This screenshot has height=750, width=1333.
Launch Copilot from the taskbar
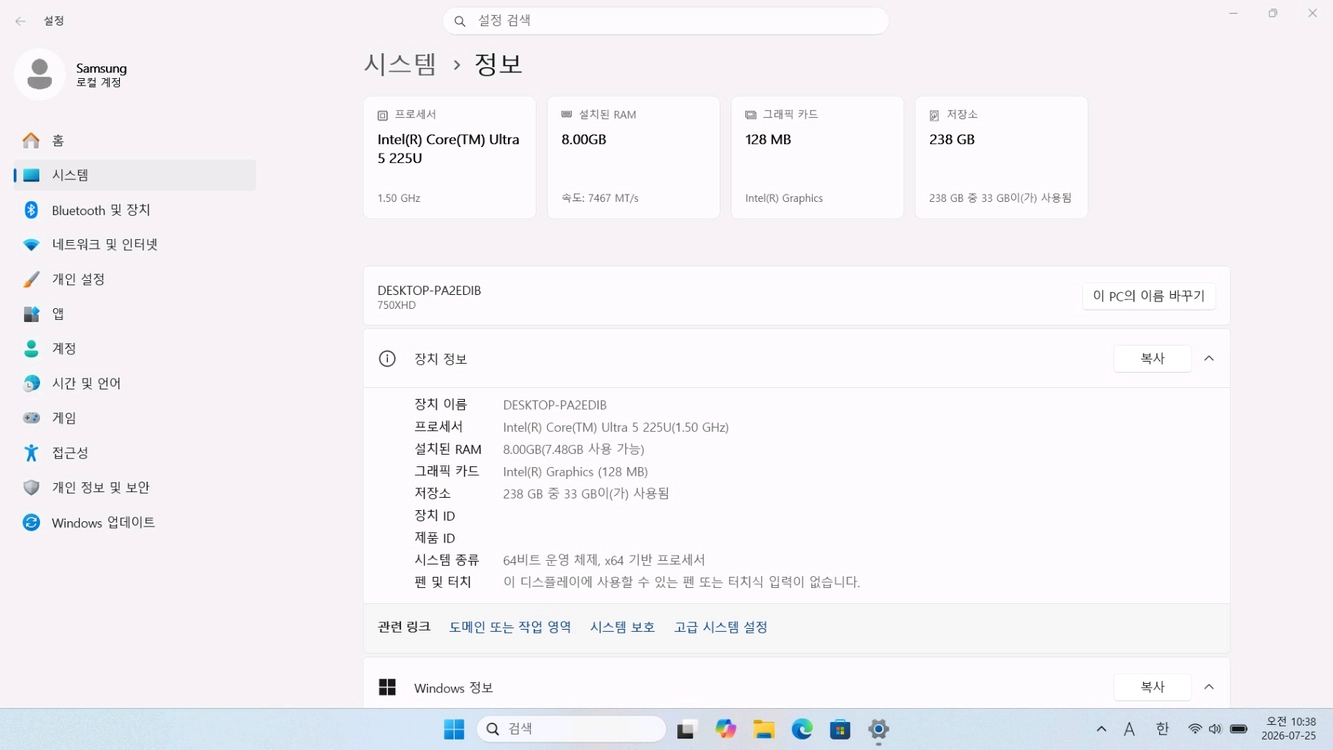click(x=726, y=729)
